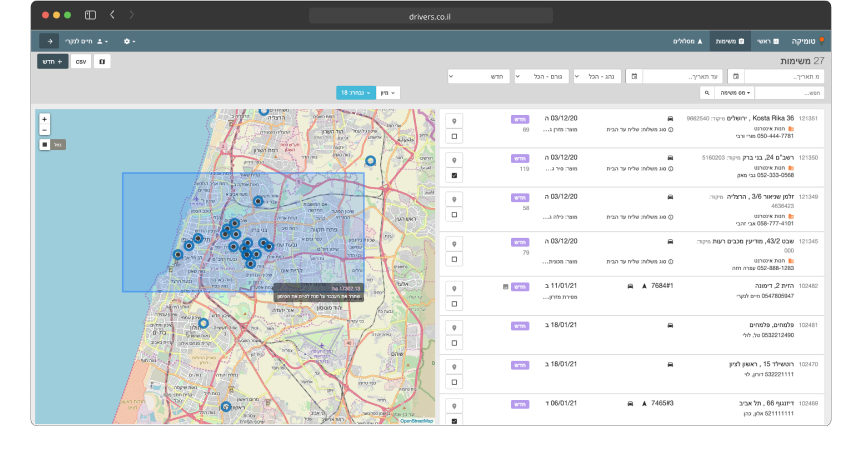This screenshot has height=465, width=859.
Task: Open the status filter dropdown חדש
Action: (x=478, y=77)
